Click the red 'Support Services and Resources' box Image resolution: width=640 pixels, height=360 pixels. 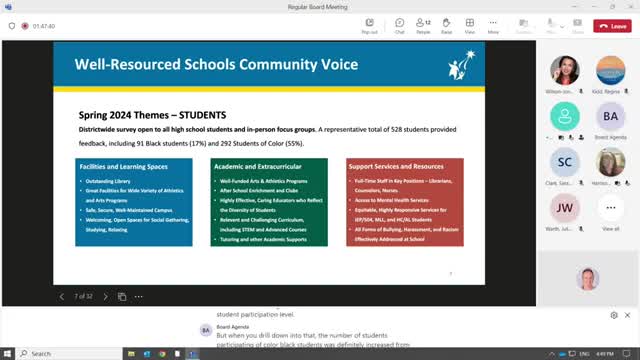pos(405,202)
